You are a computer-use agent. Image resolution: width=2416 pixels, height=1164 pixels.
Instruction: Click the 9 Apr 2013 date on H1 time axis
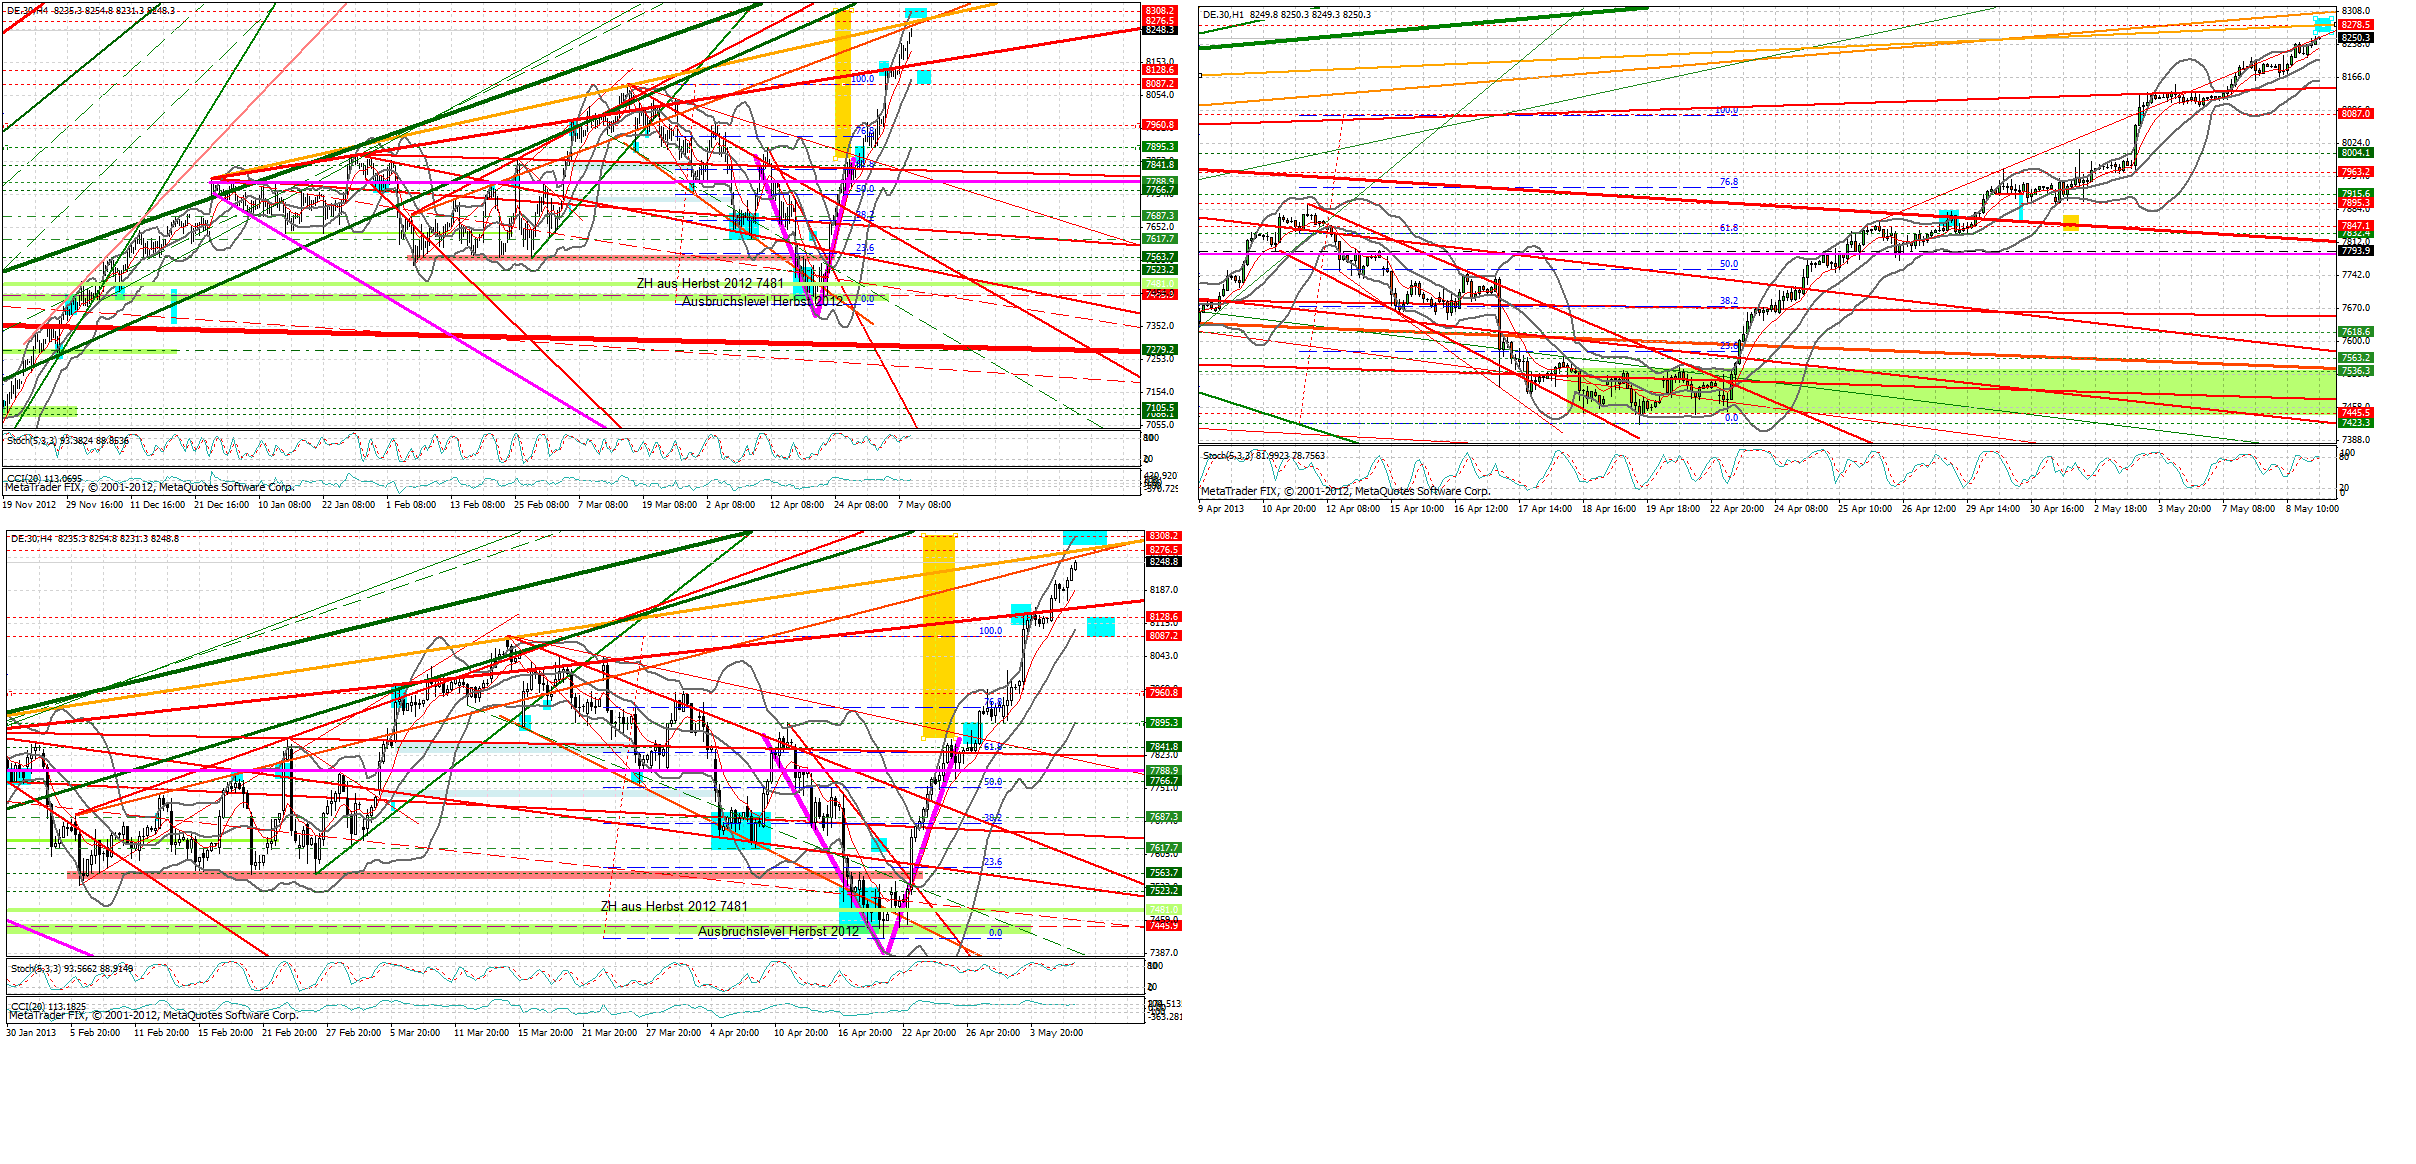tap(1221, 509)
